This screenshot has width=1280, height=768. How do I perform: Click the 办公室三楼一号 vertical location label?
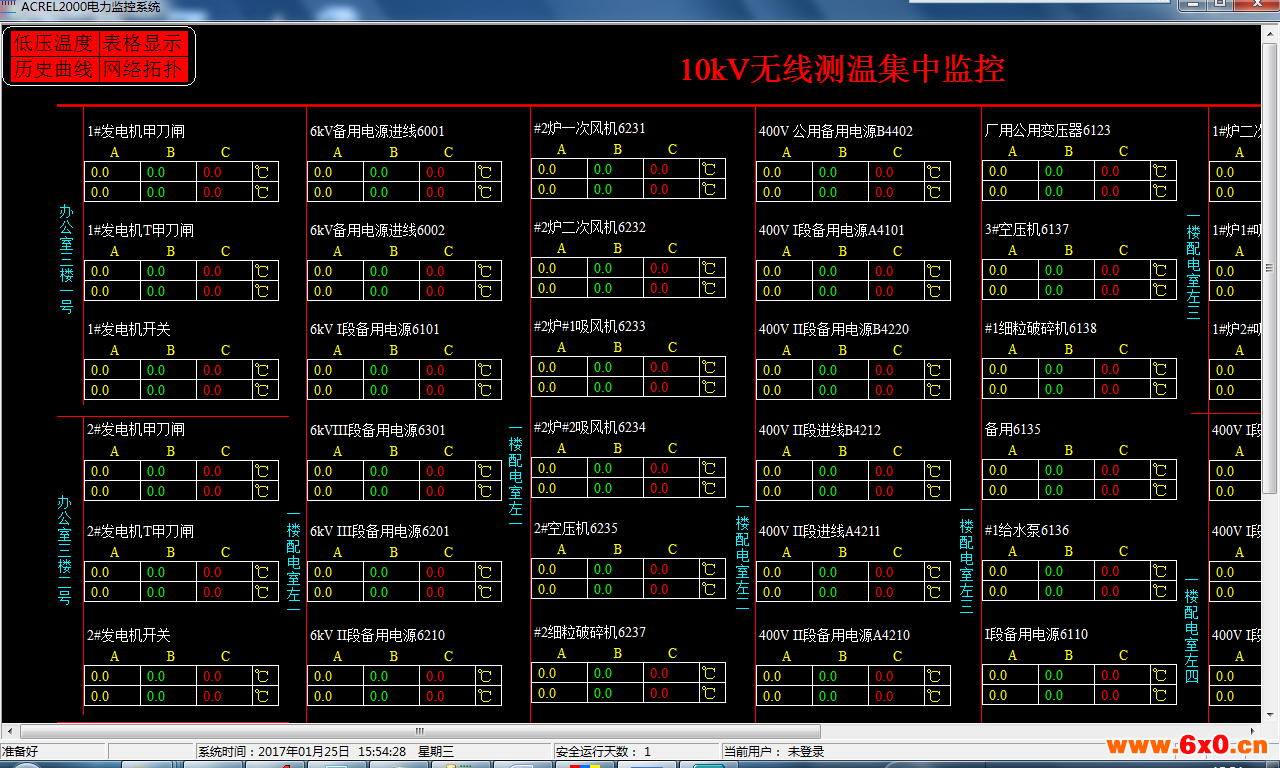[x=66, y=259]
